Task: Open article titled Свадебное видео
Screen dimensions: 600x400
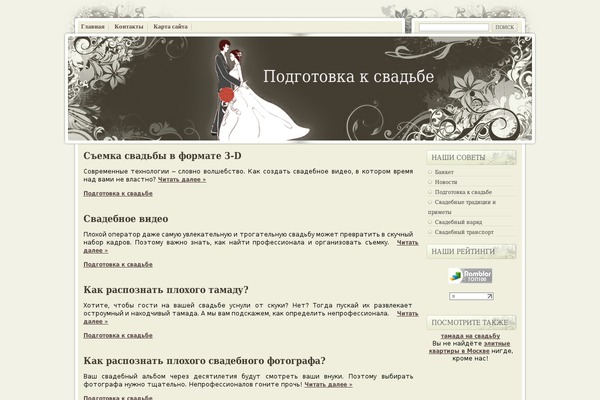Action: pos(126,219)
